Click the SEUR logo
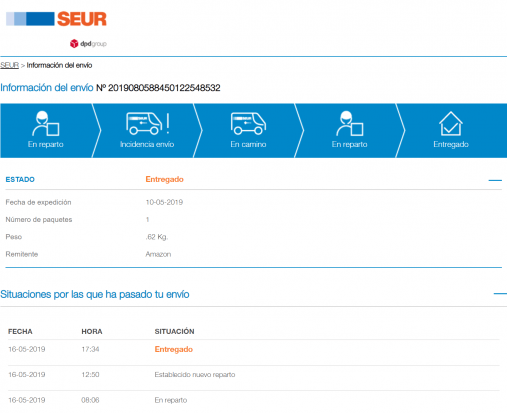The height and width of the screenshot is (413, 507). [56, 19]
